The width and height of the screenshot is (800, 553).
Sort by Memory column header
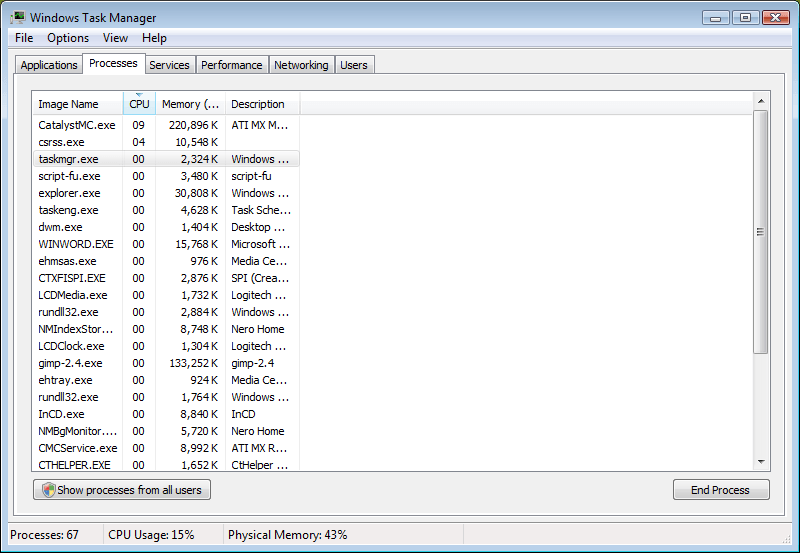(x=190, y=104)
